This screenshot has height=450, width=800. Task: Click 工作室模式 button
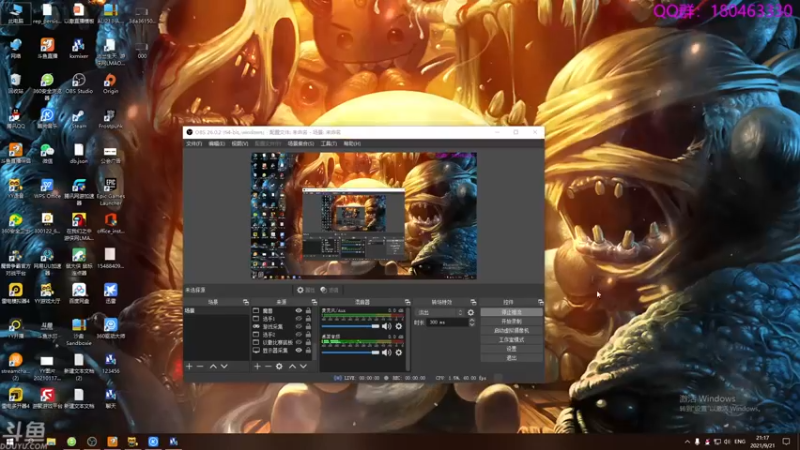coord(512,340)
